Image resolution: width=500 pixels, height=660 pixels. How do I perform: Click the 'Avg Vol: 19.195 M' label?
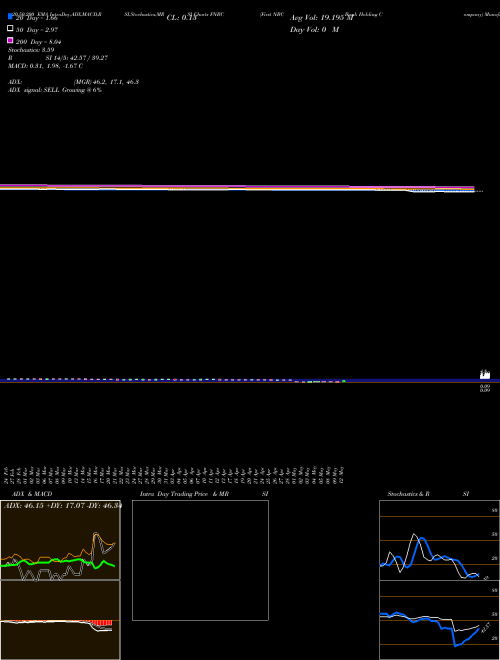tap(322, 18)
